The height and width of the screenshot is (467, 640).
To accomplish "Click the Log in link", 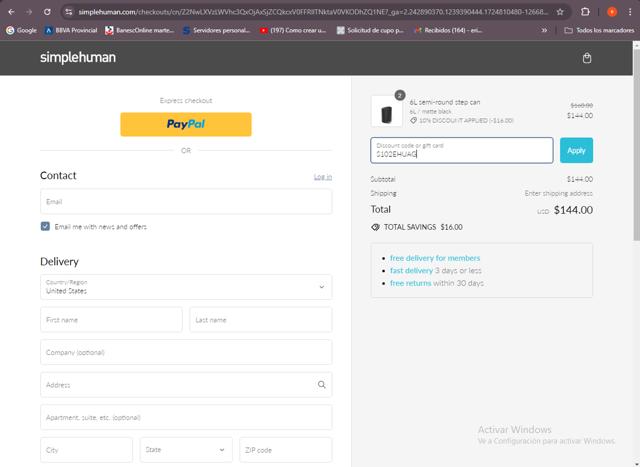I will pyautogui.click(x=322, y=177).
